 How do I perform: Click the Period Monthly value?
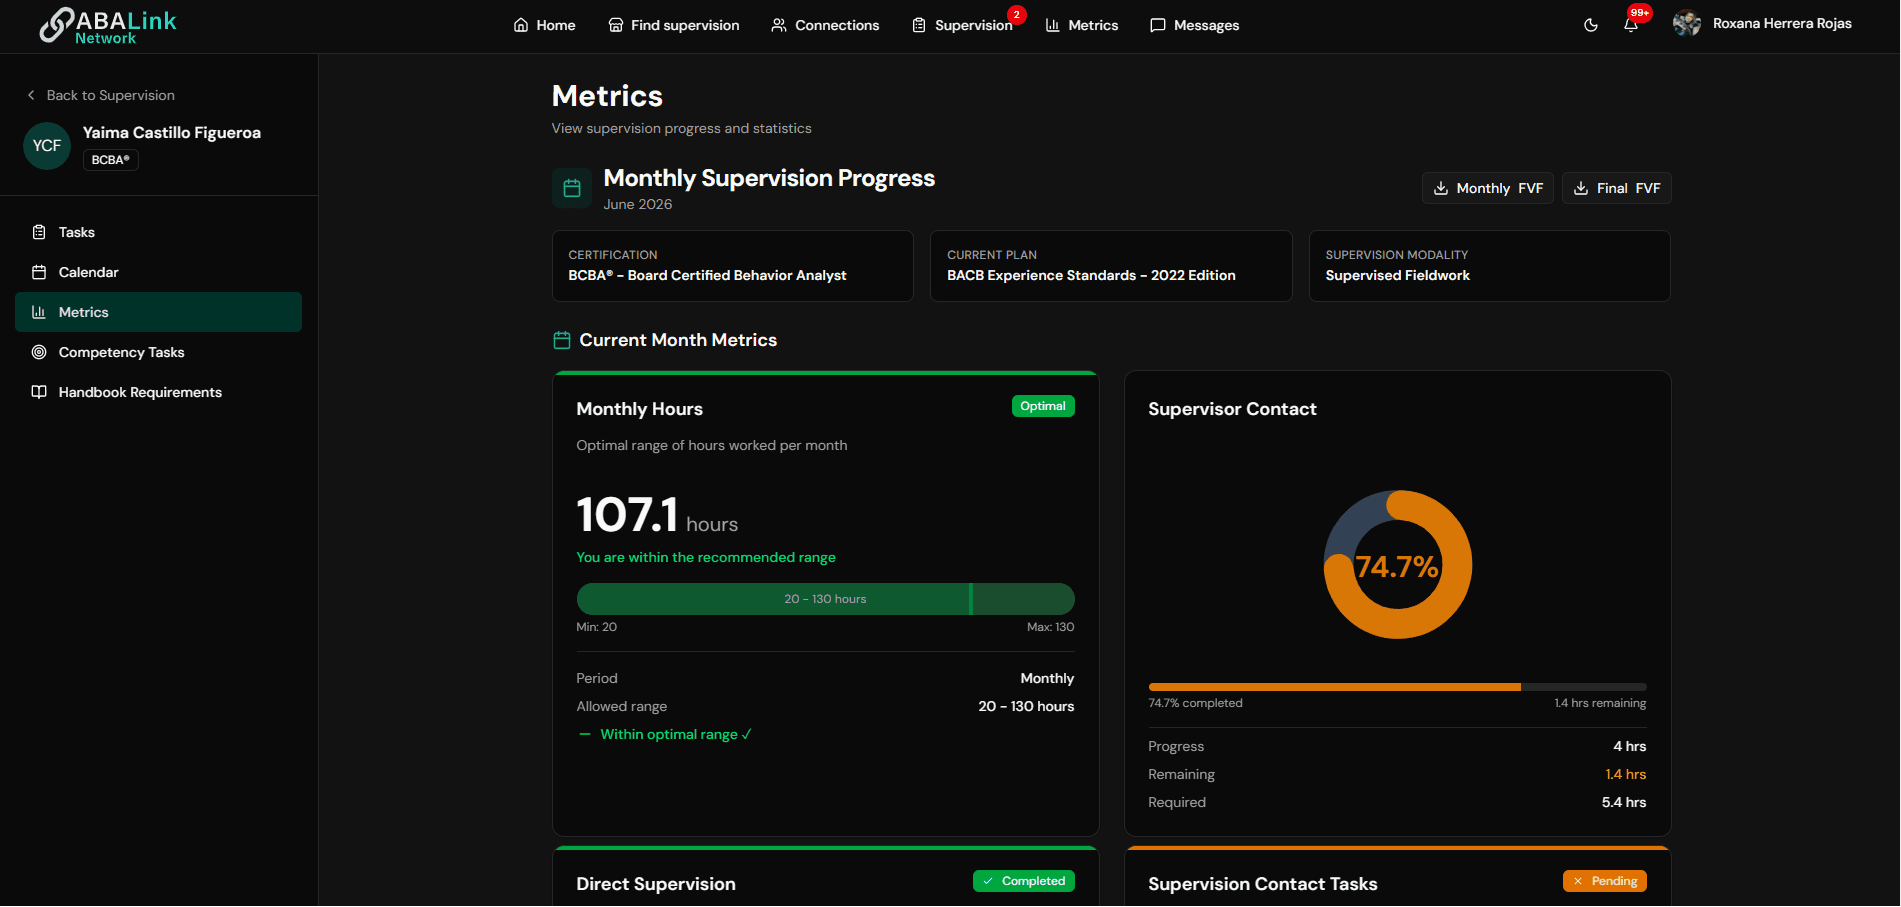pos(1047,679)
